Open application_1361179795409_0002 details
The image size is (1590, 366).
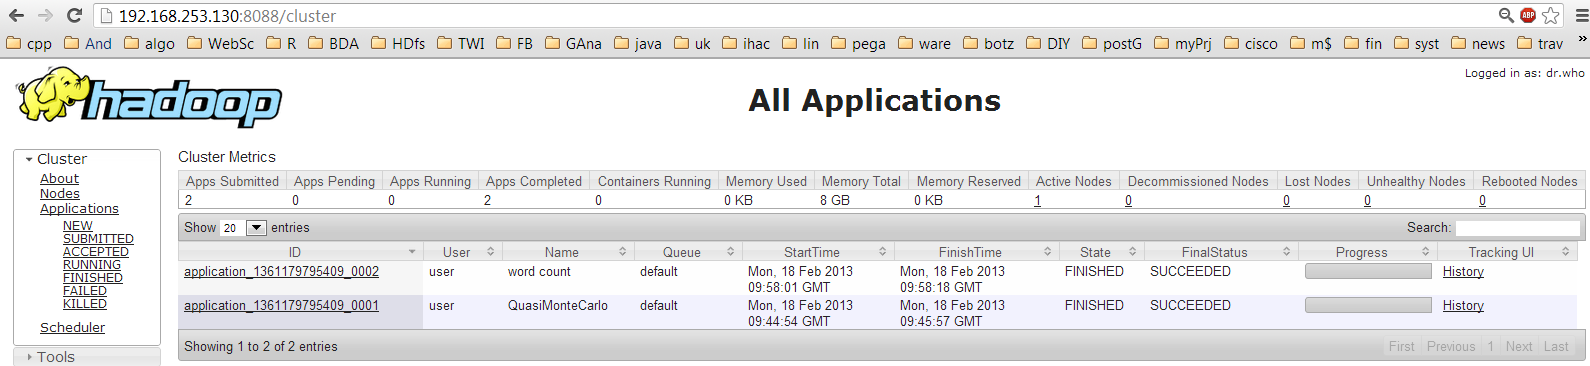(281, 272)
